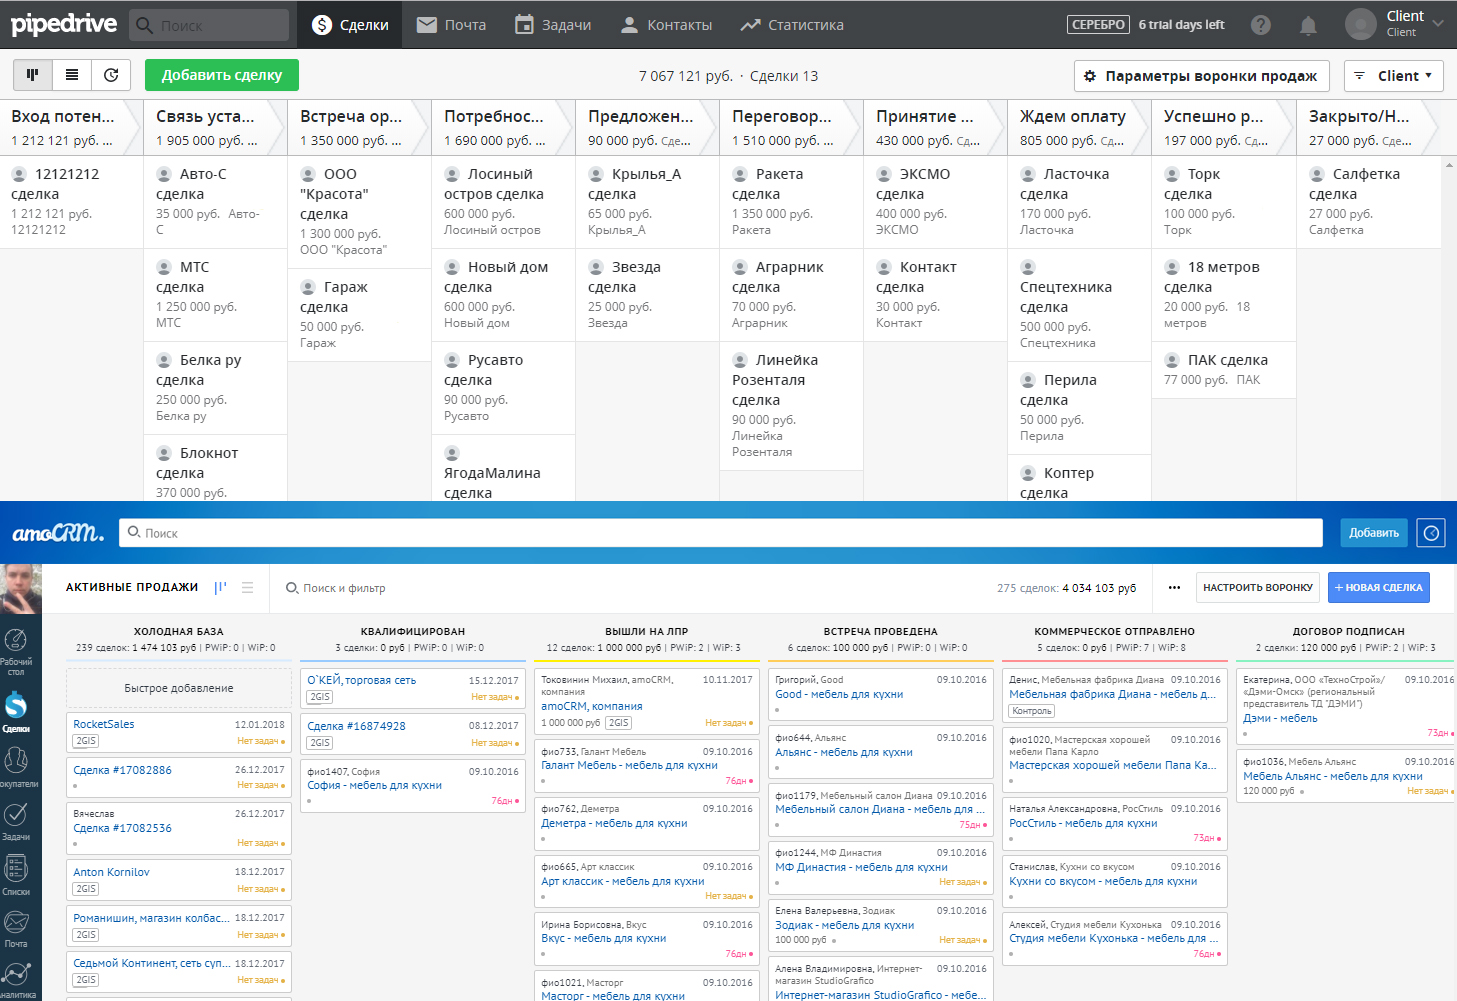Open the Client filter dropdown

1394,76
